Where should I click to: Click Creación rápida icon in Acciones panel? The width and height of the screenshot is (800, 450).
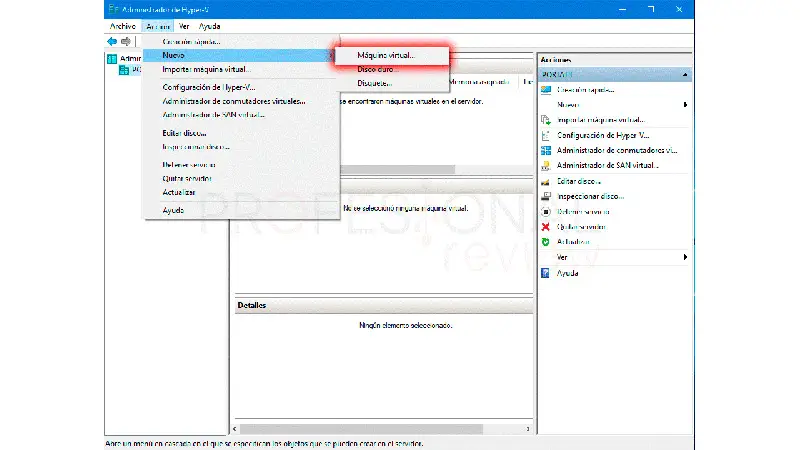pyautogui.click(x=546, y=90)
